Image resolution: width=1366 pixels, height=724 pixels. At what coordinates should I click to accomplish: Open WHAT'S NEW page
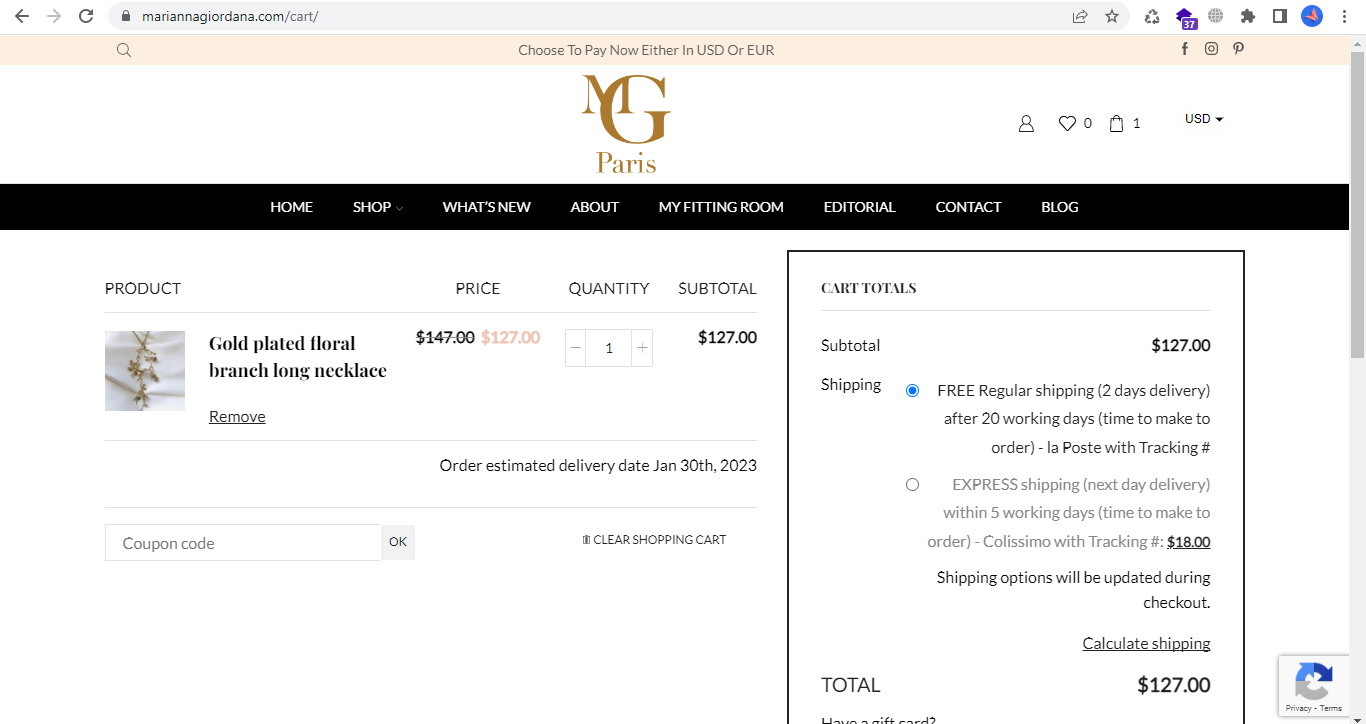[487, 207]
